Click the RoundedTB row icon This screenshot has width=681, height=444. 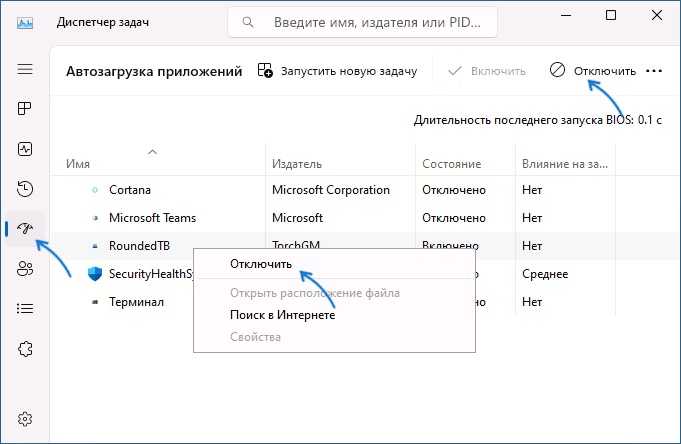96,246
